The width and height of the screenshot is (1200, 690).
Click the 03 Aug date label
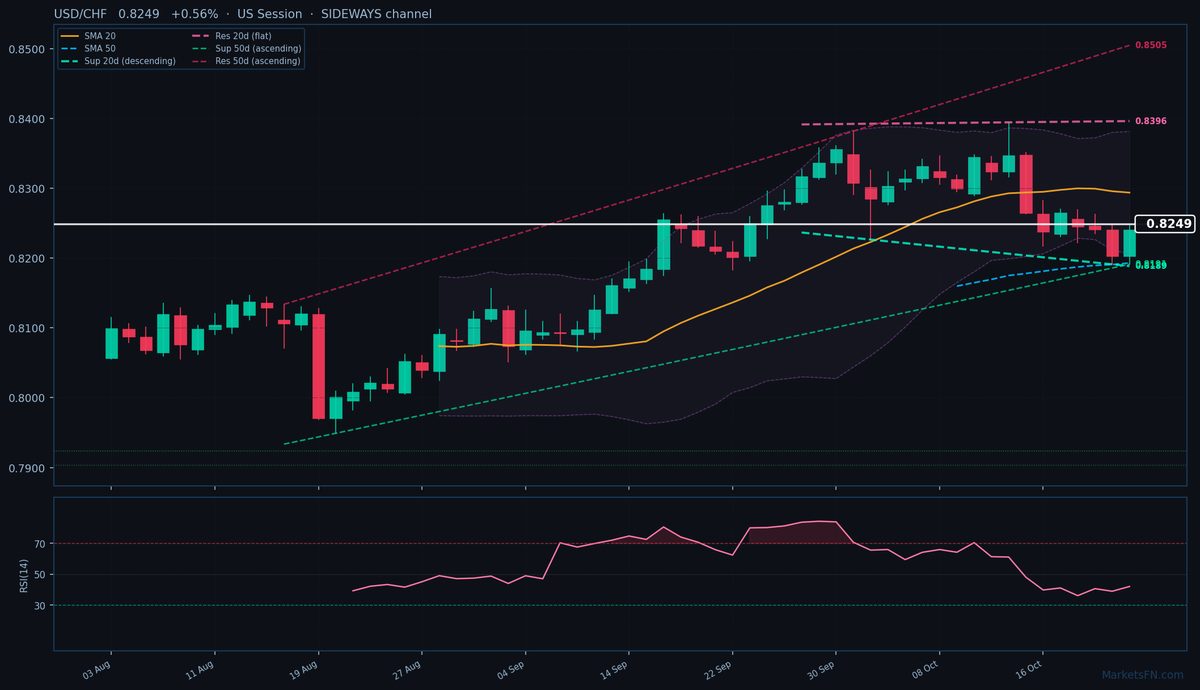click(96, 668)
